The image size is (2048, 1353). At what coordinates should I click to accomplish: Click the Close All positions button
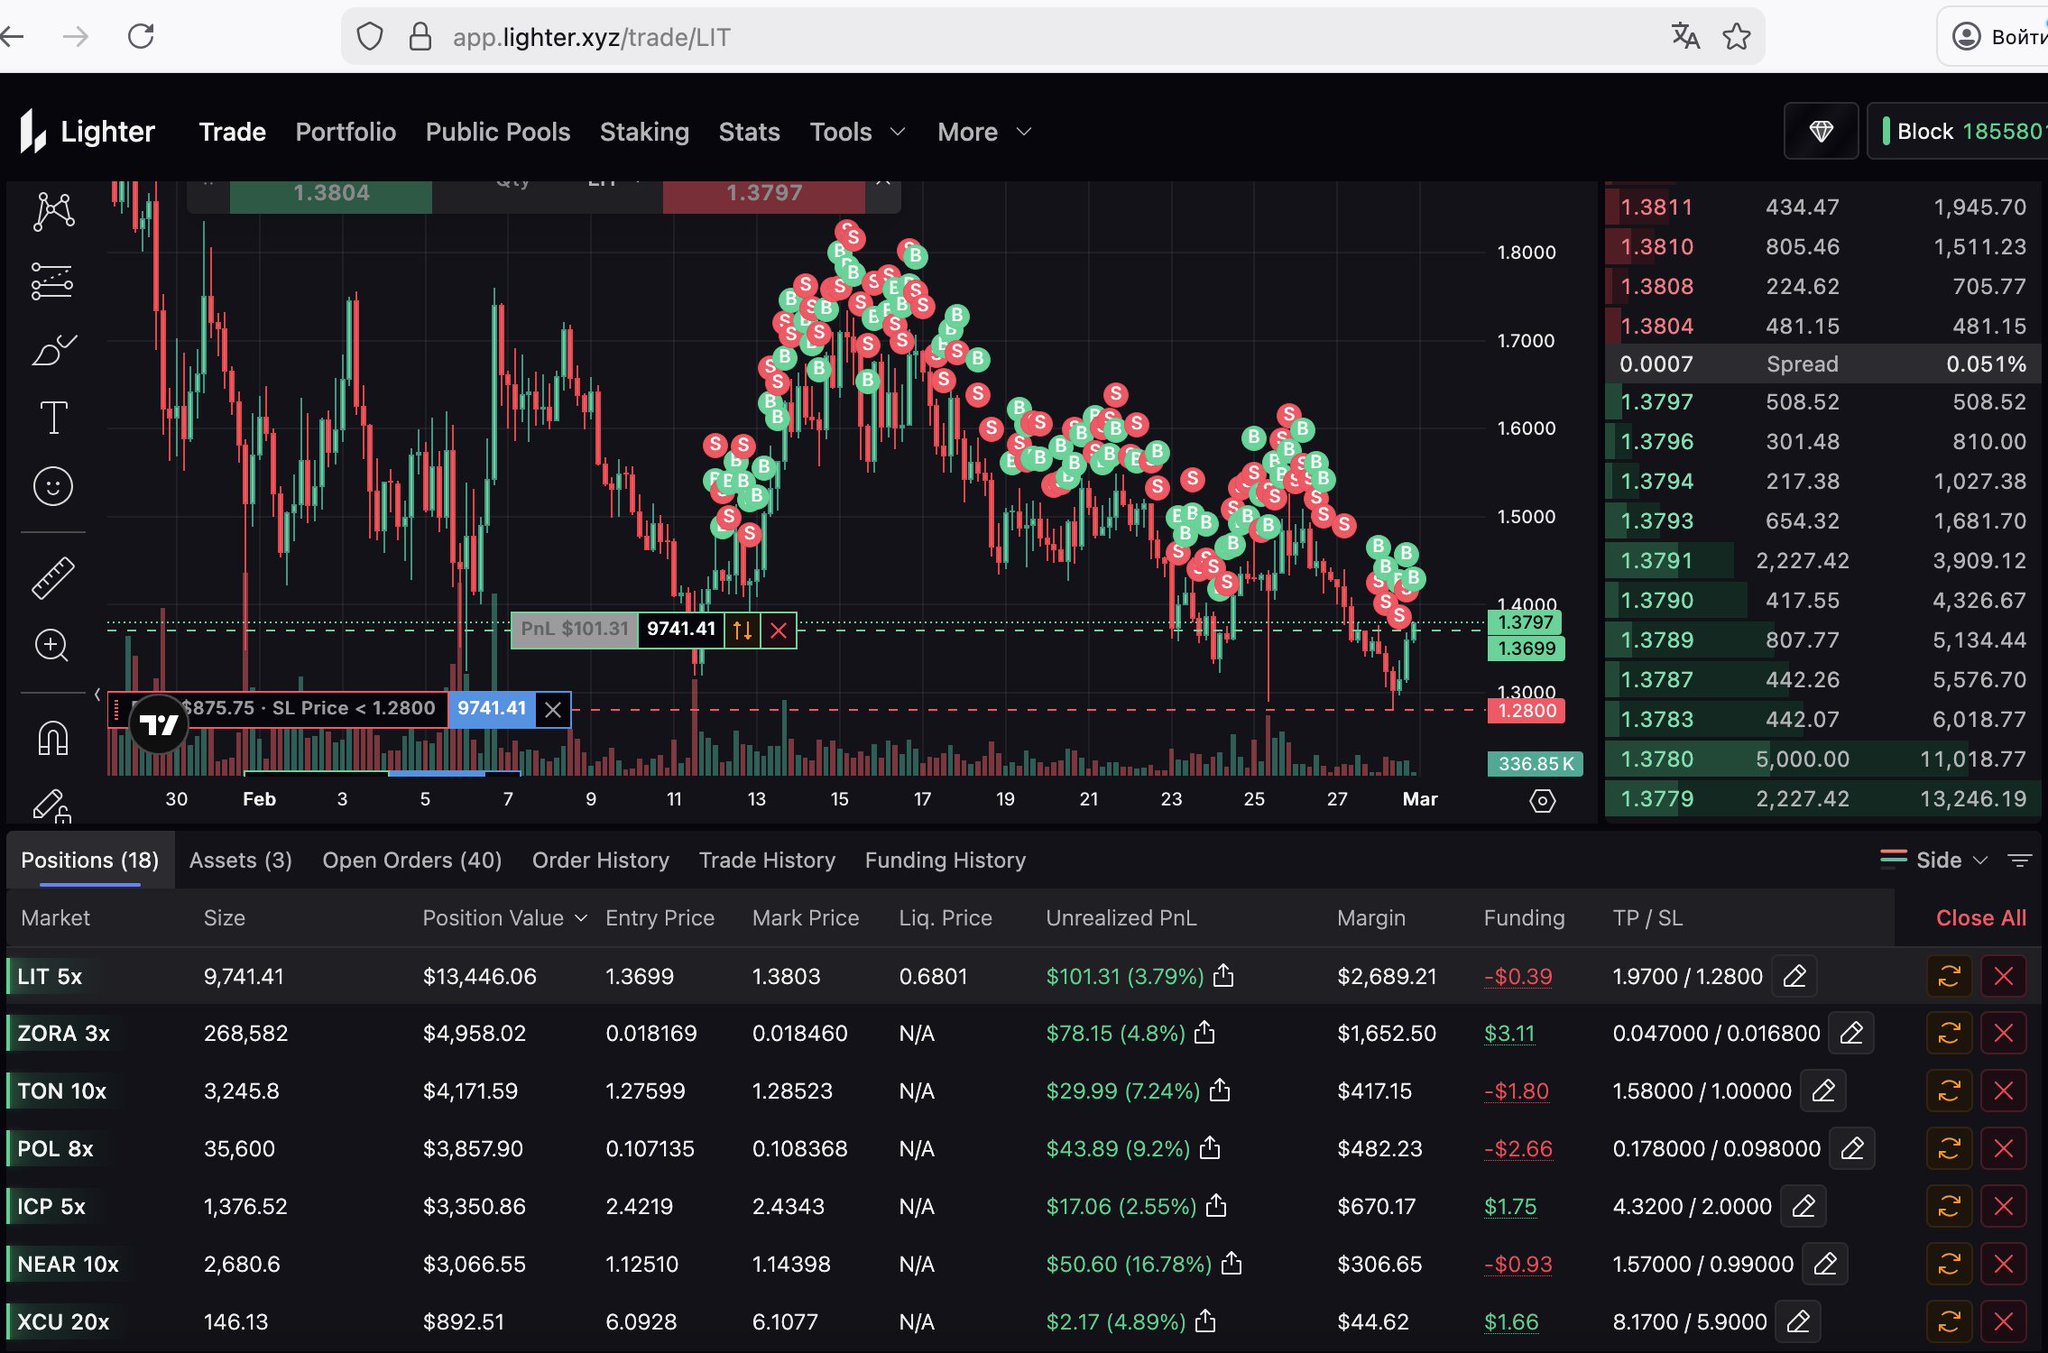(x=1980, y=918)
